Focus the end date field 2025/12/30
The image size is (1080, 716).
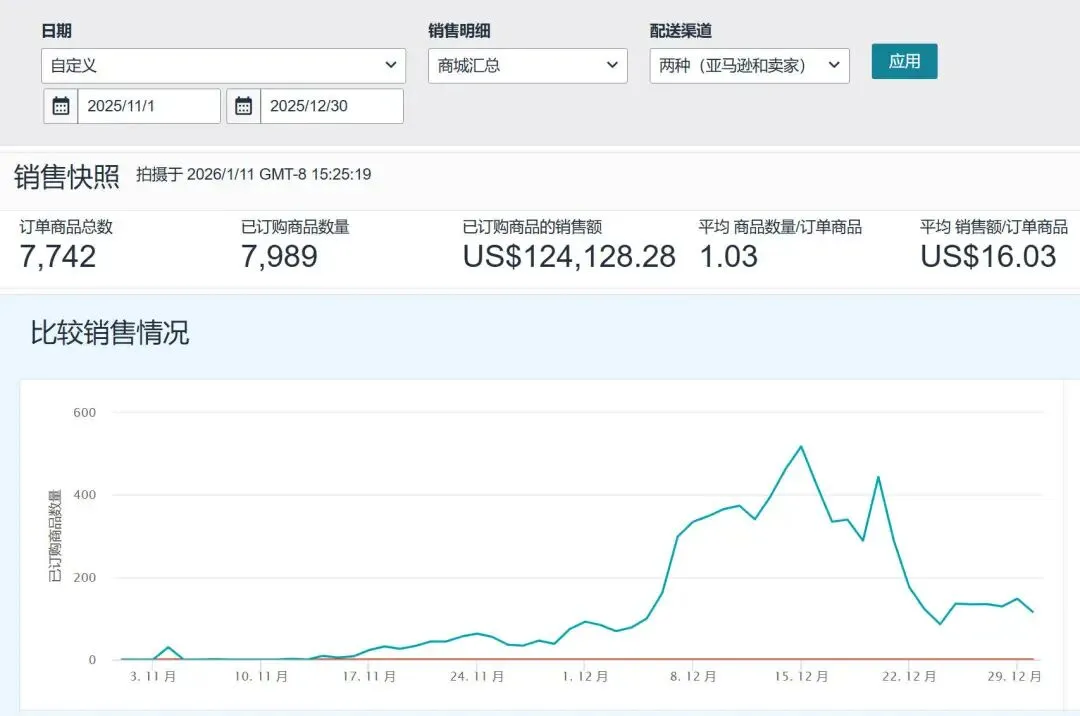pos(332,106)
